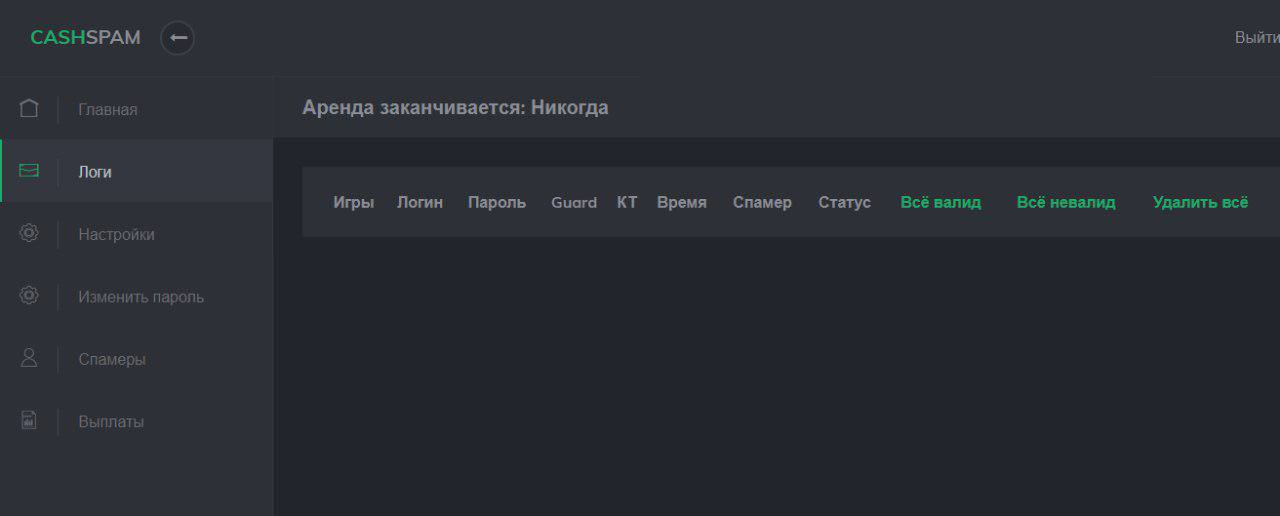Click the CASHSPAM logo
1280x516 pixels.
pyautogui.click(x=85, y=38)
